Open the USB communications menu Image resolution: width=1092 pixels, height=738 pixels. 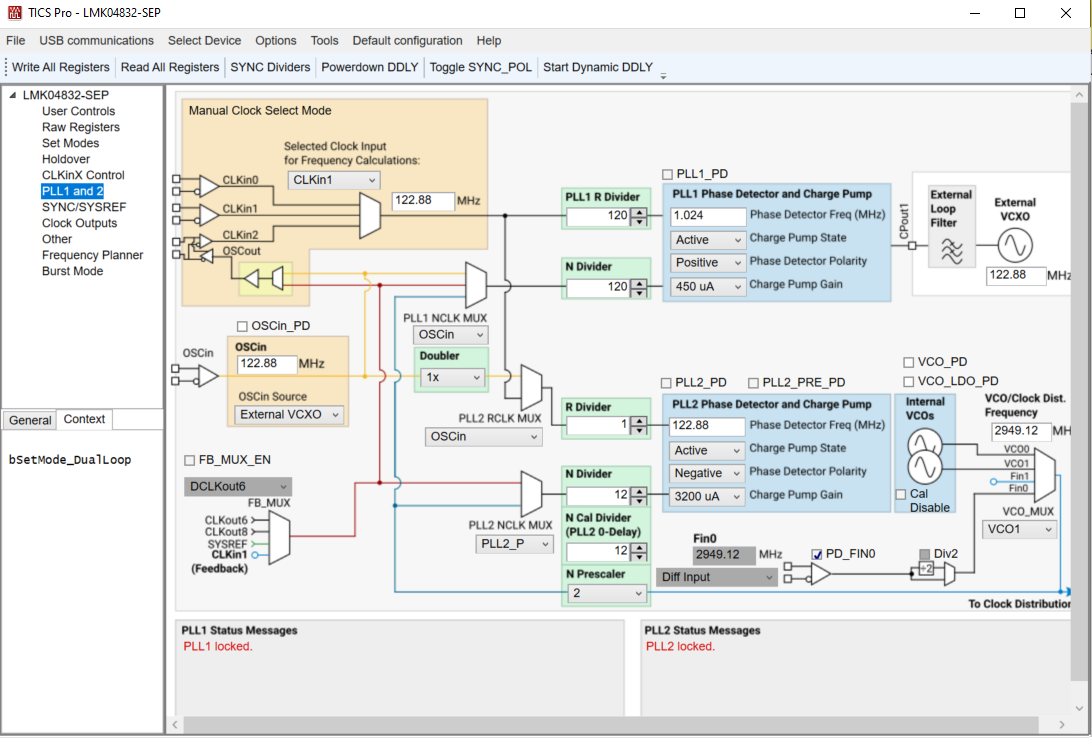click(x=96, y=40)
